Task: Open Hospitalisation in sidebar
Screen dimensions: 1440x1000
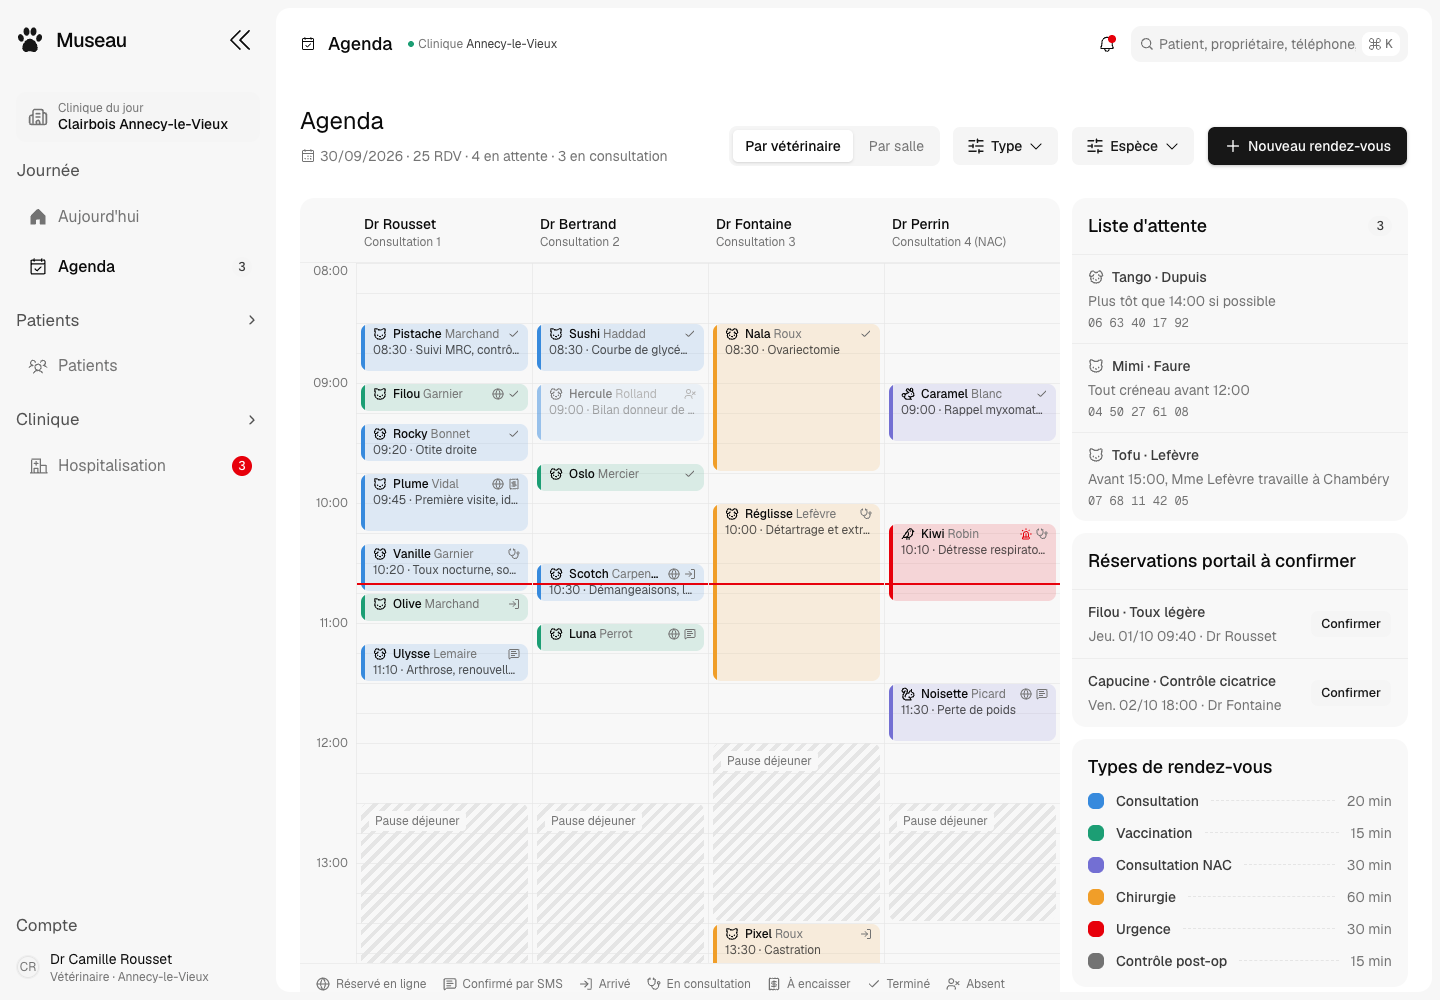Action: pos(138,466)
